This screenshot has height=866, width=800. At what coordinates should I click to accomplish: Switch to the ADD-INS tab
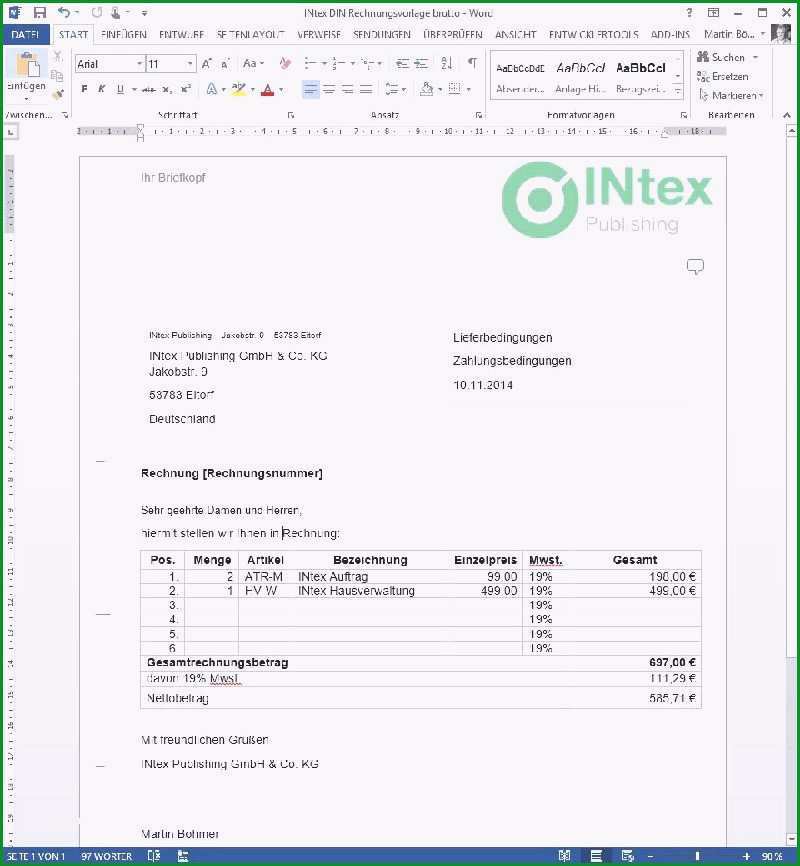pyautogui.click(x=670, y=34)
